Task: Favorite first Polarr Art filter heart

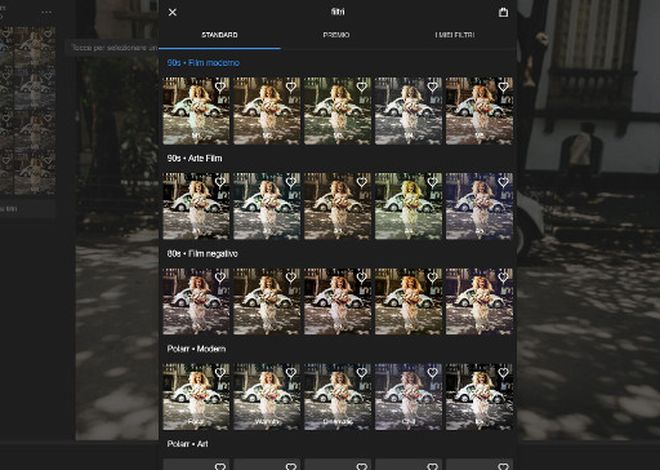Action: 220,466
